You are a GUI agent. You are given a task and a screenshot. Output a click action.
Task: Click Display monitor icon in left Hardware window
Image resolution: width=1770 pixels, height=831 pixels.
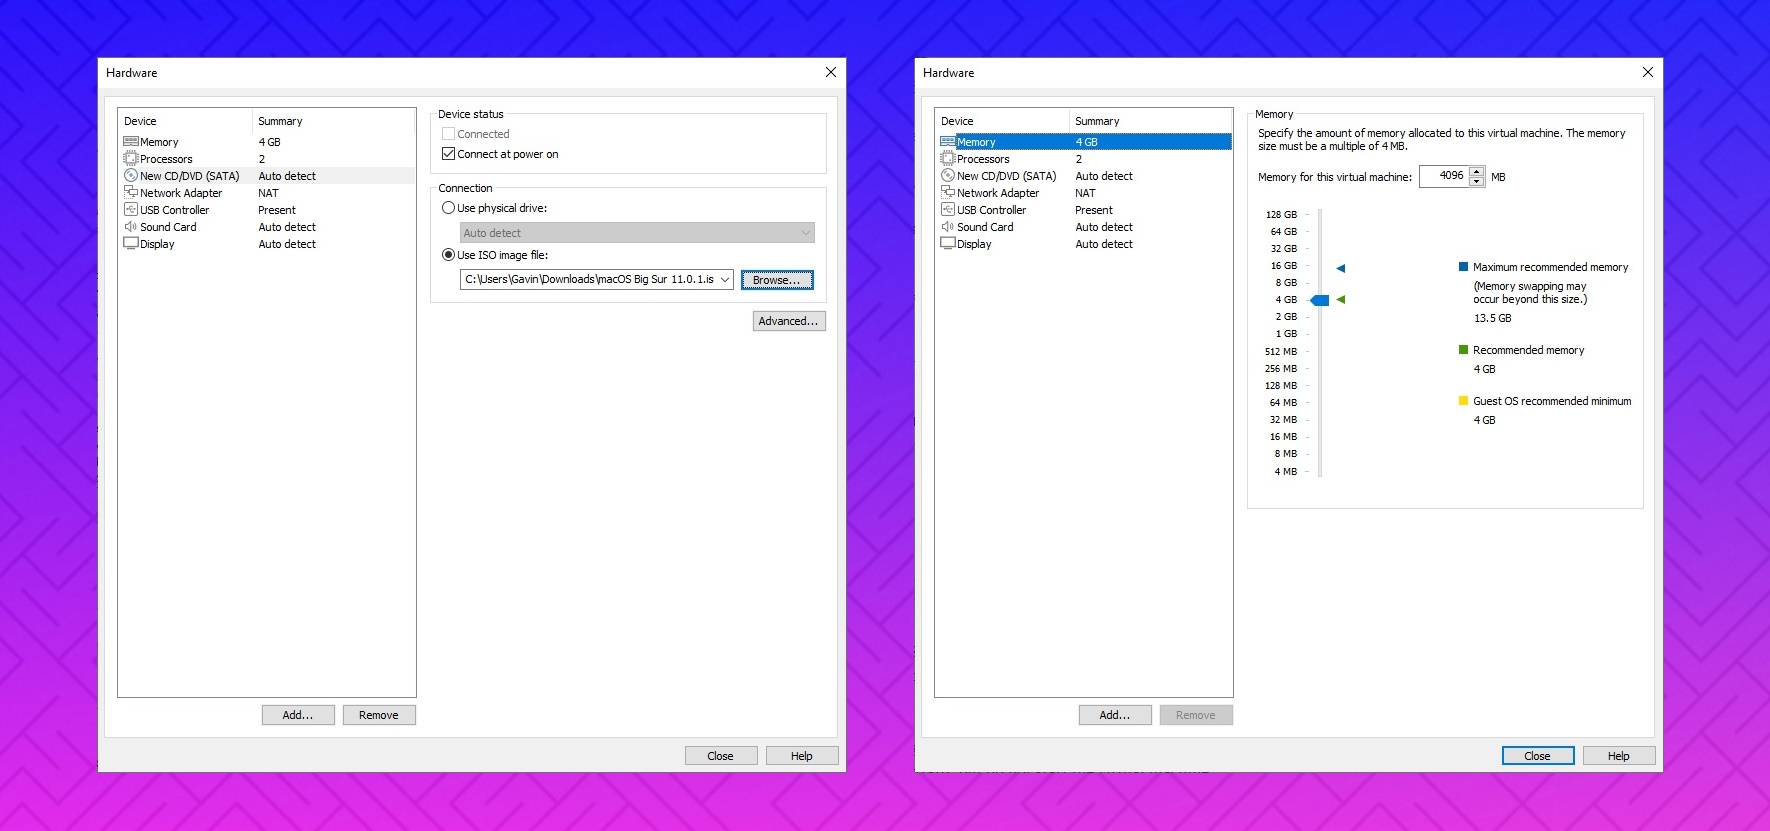click(130, 243)
